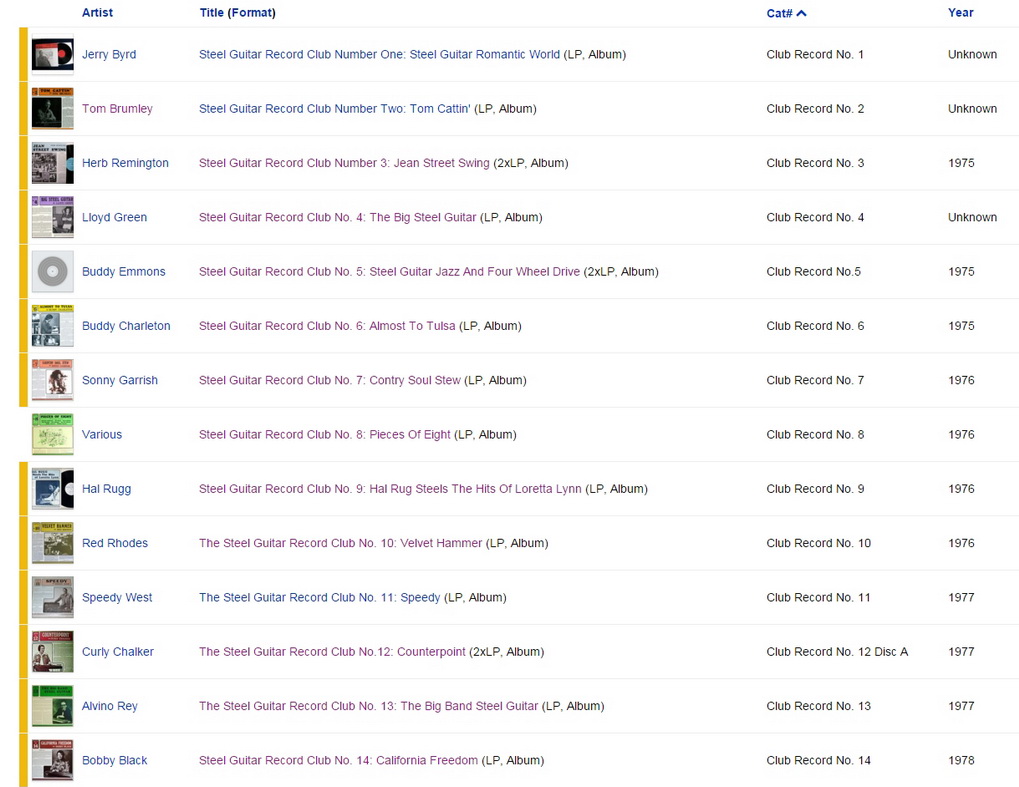Click the Speedy West album thumbnail
The width and height of the screenshot is (1019, 787).
(53, 597)
